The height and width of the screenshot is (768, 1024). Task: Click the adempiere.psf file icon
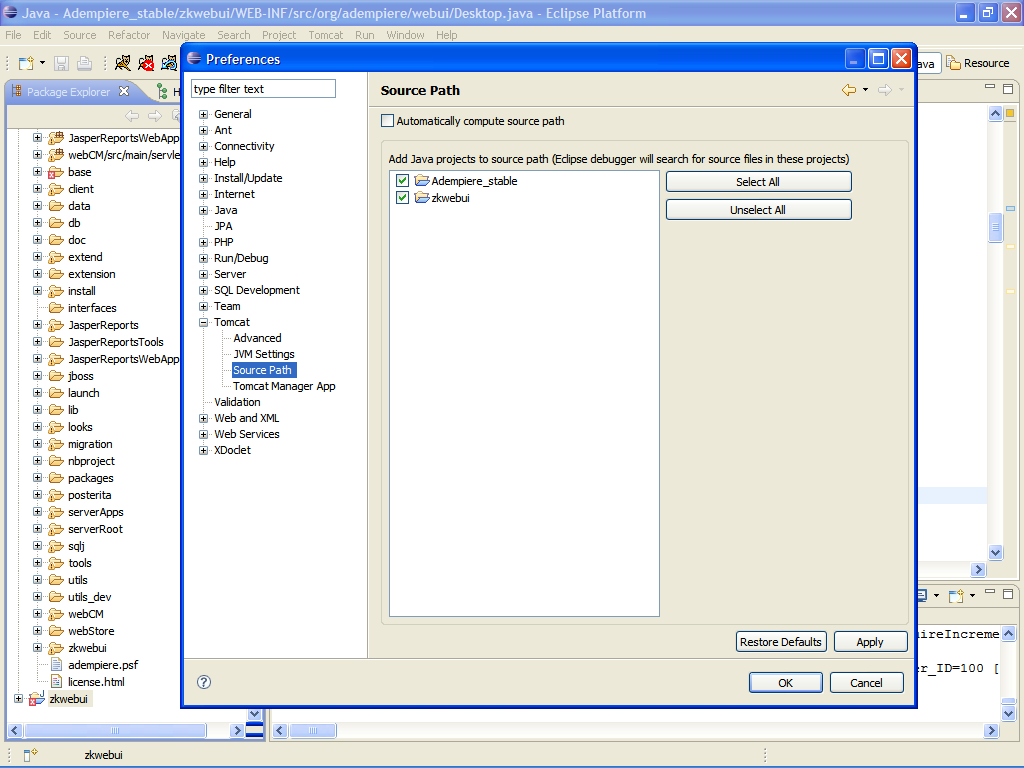coord(57,665)
